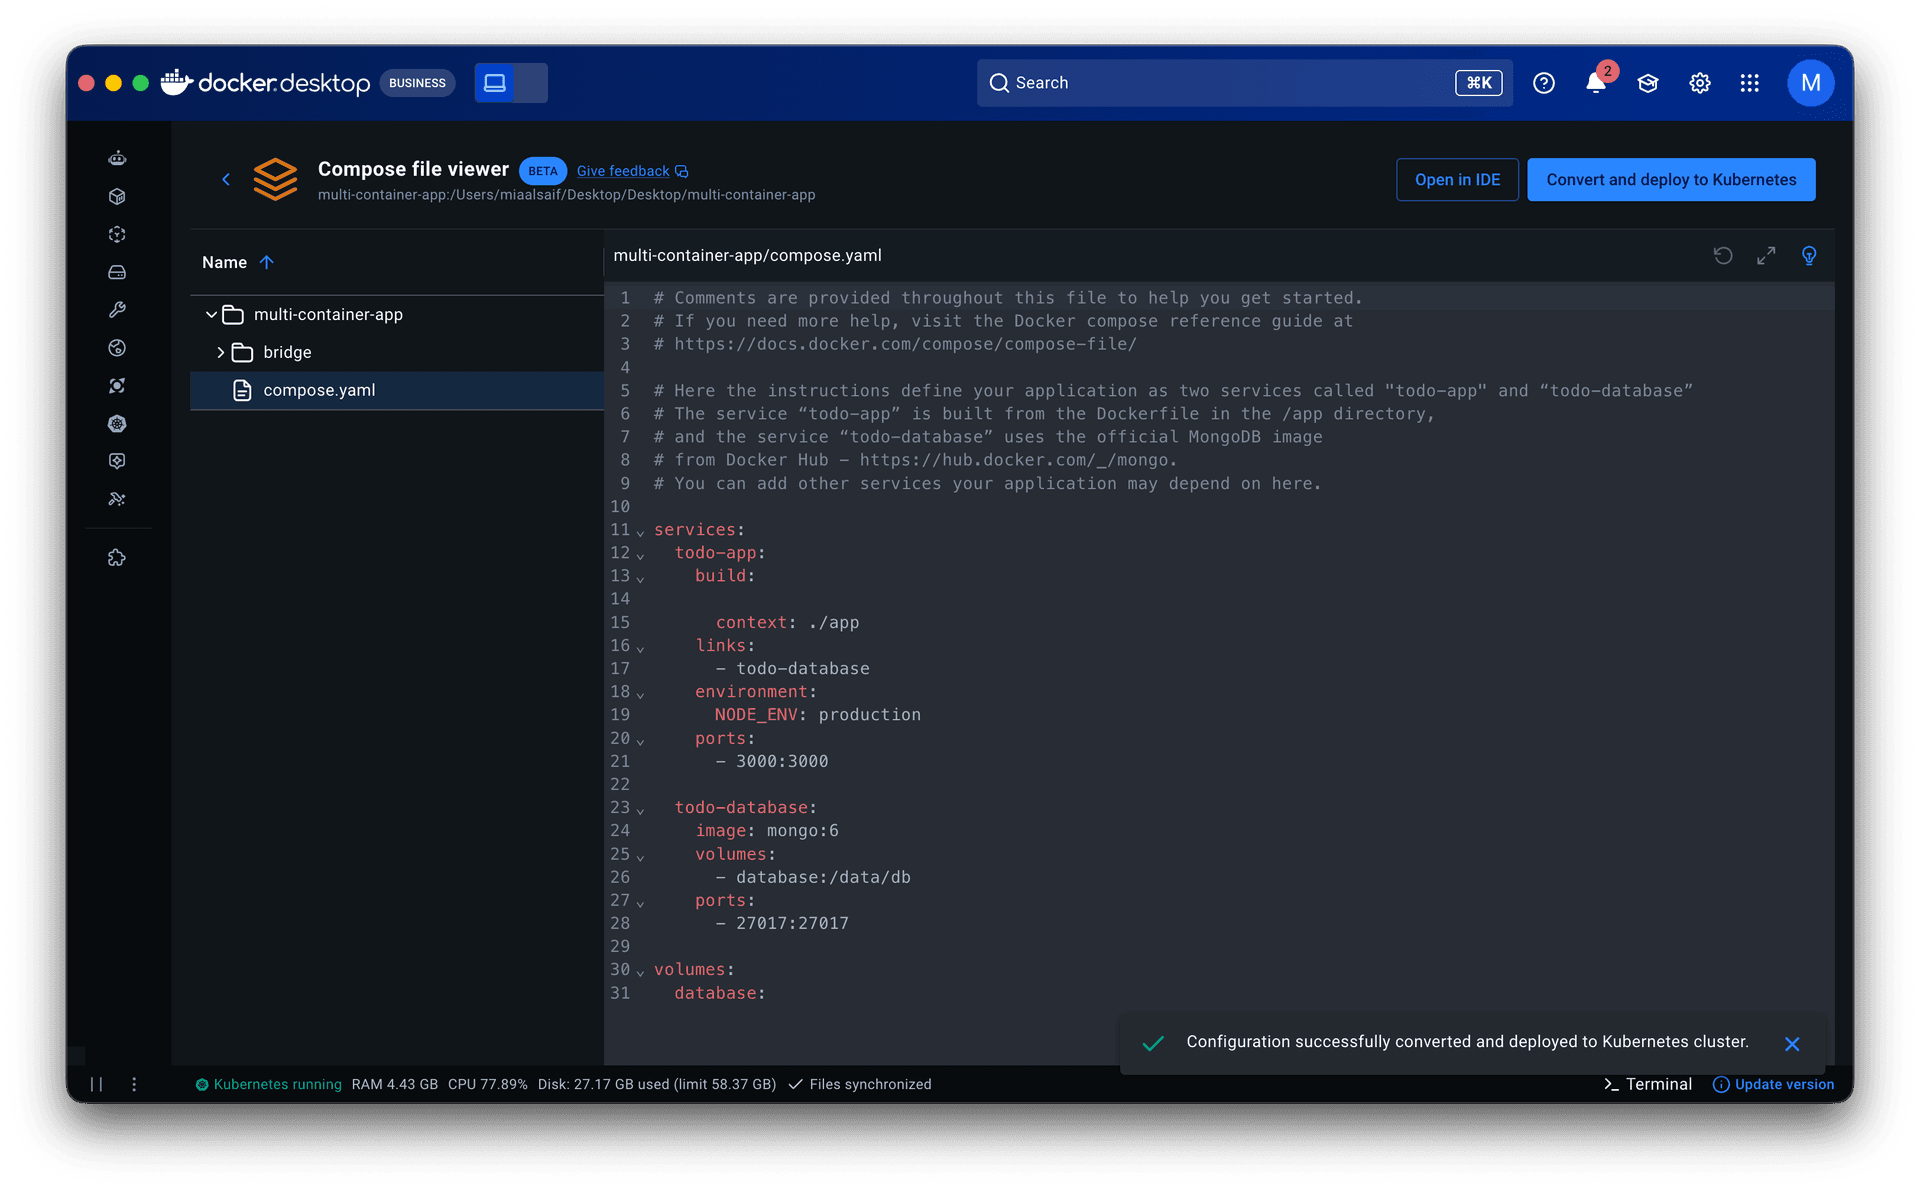
Task: Open the Builds wrench sidebar icon
Action: point(117,310)
